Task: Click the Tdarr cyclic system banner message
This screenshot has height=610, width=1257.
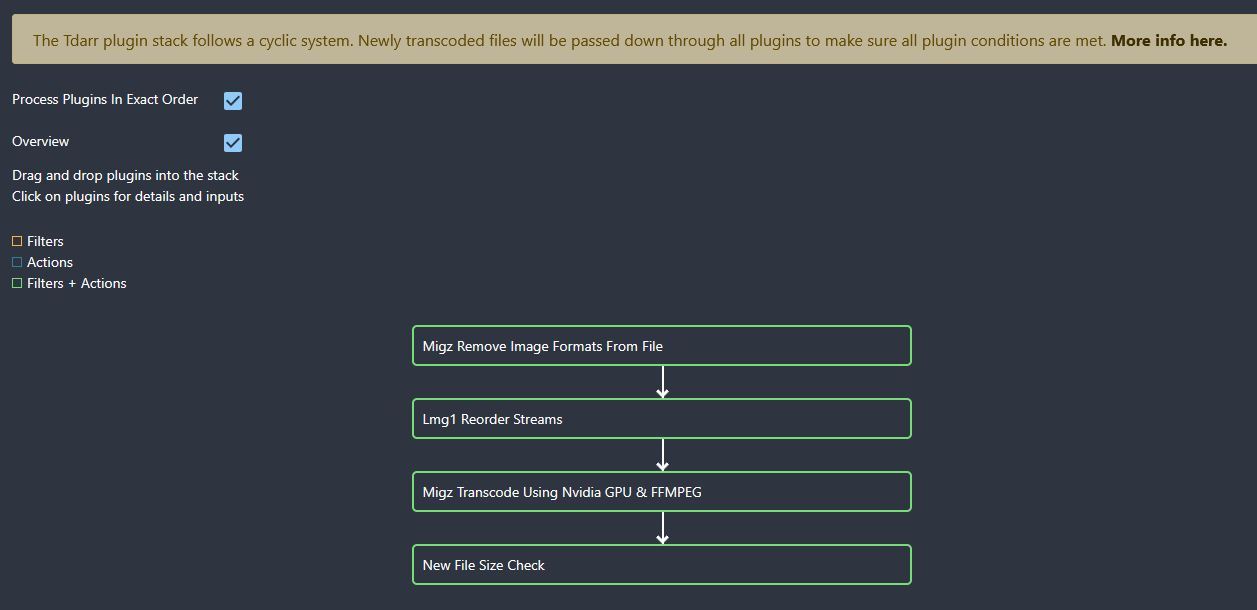Action: coord(570,41)
